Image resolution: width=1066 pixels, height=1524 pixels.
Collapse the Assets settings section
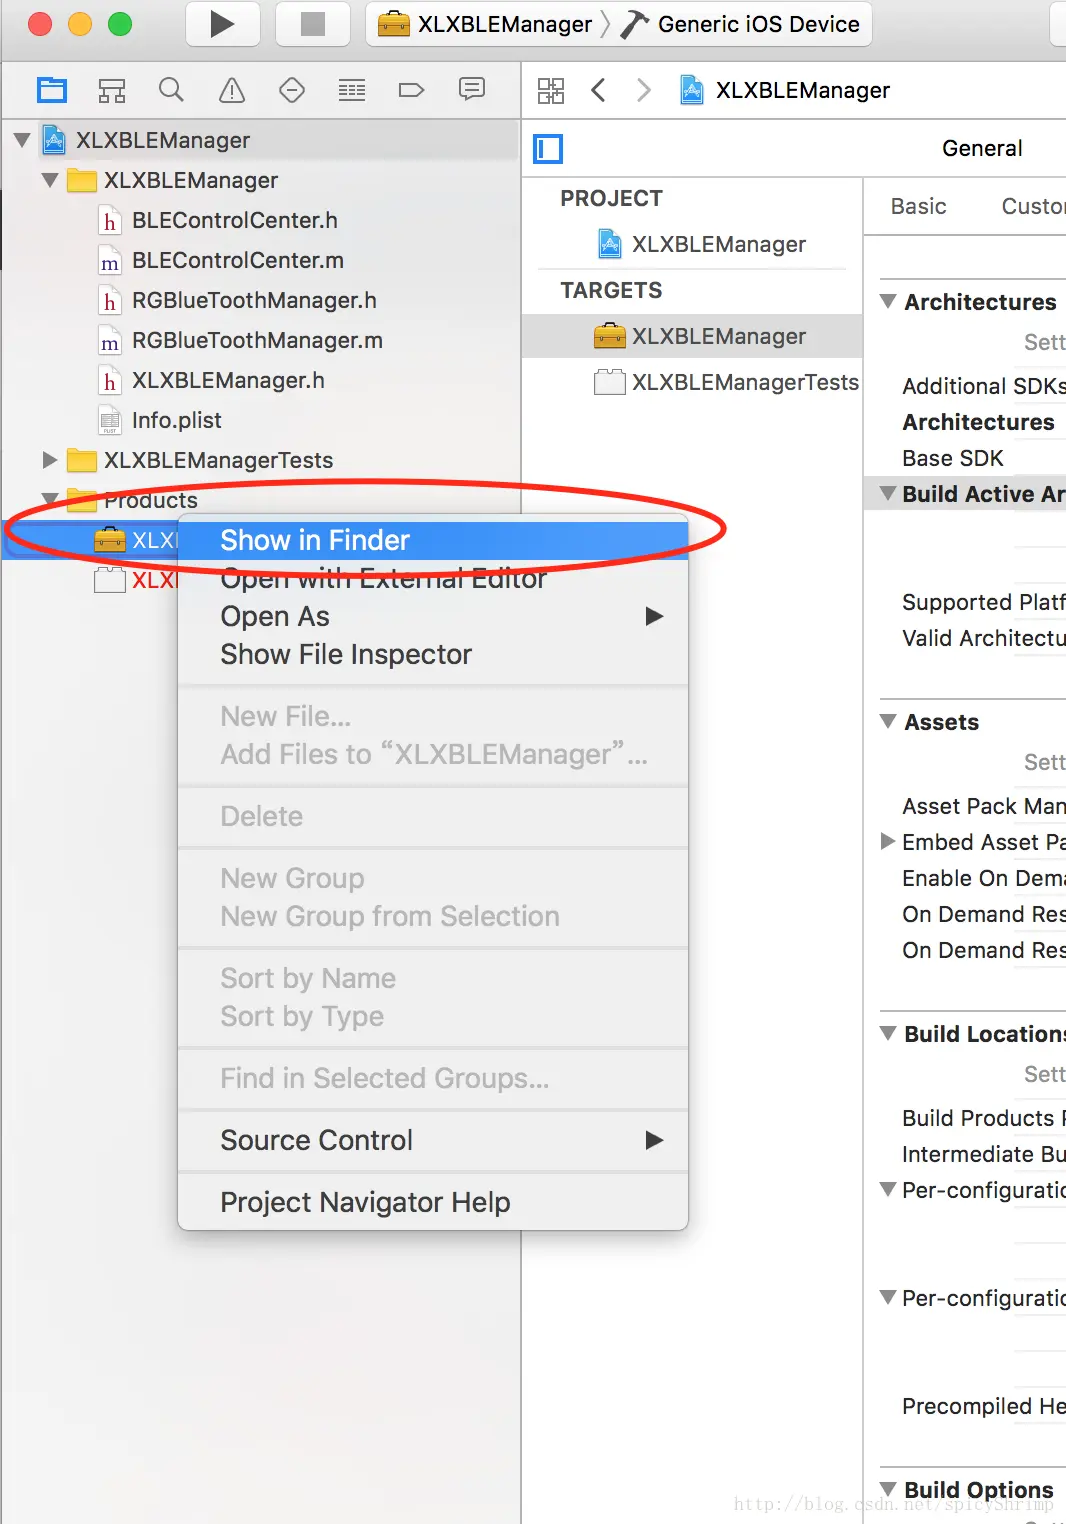(888, 721)
